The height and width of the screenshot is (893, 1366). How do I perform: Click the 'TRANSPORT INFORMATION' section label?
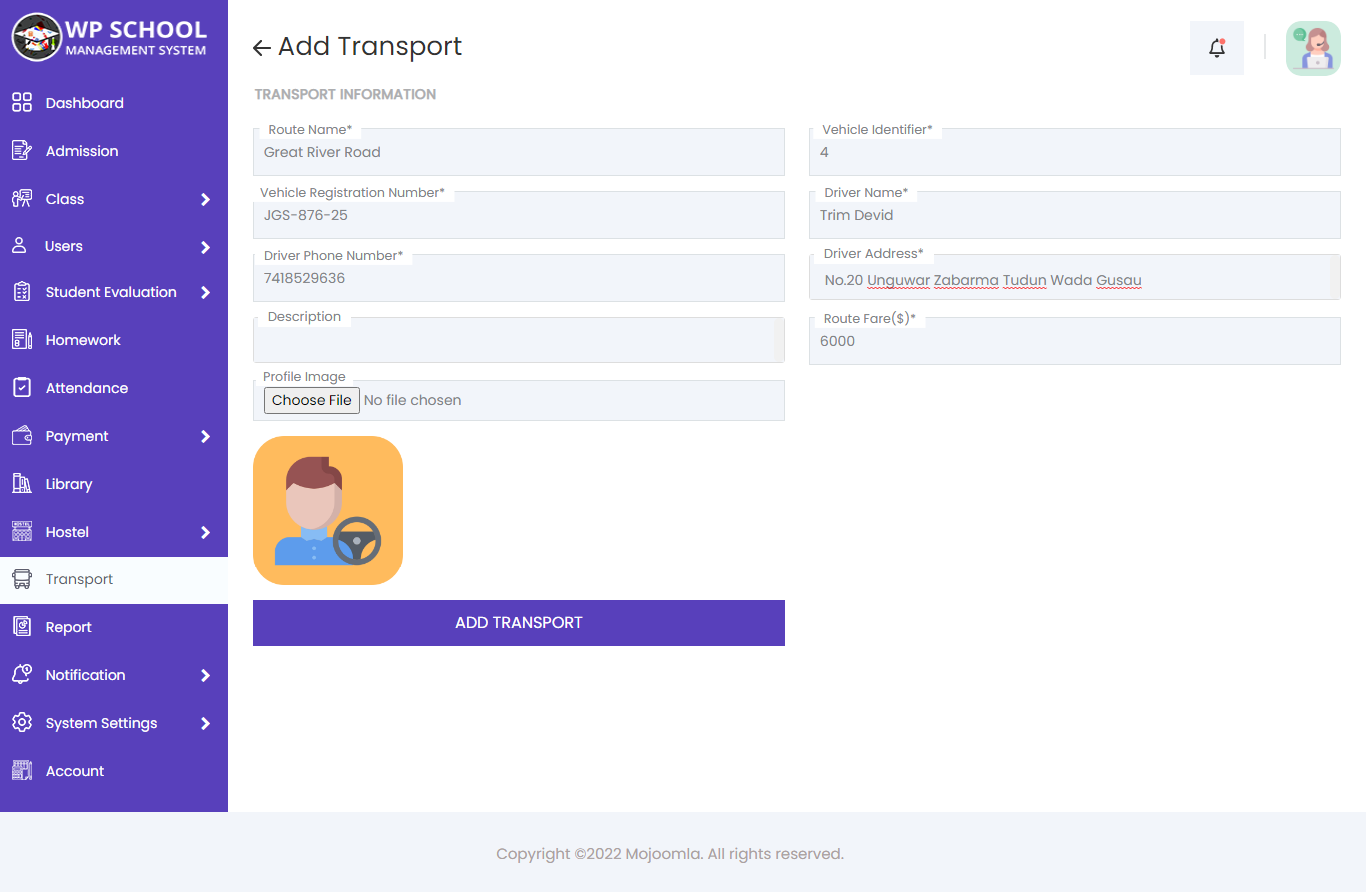(345, 94)
